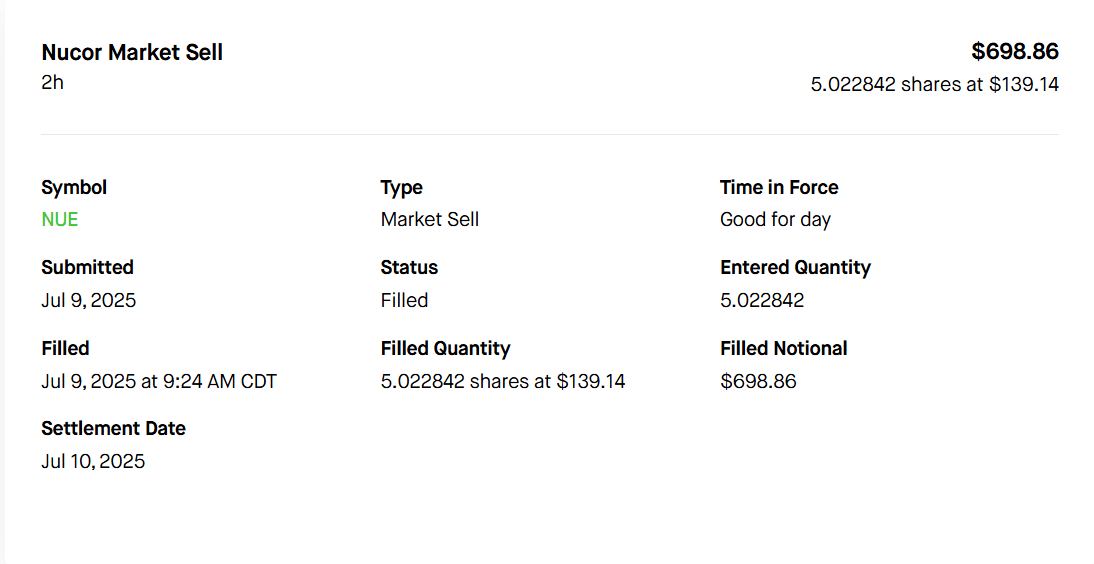This screenshot has width=1094, height=564.
Task: Select the Filled value under Status
Action: tap(404, 301)
